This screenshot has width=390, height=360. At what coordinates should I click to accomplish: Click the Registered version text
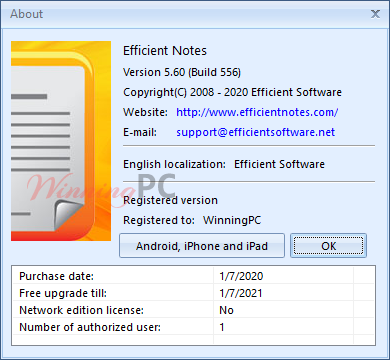point(170,200)
